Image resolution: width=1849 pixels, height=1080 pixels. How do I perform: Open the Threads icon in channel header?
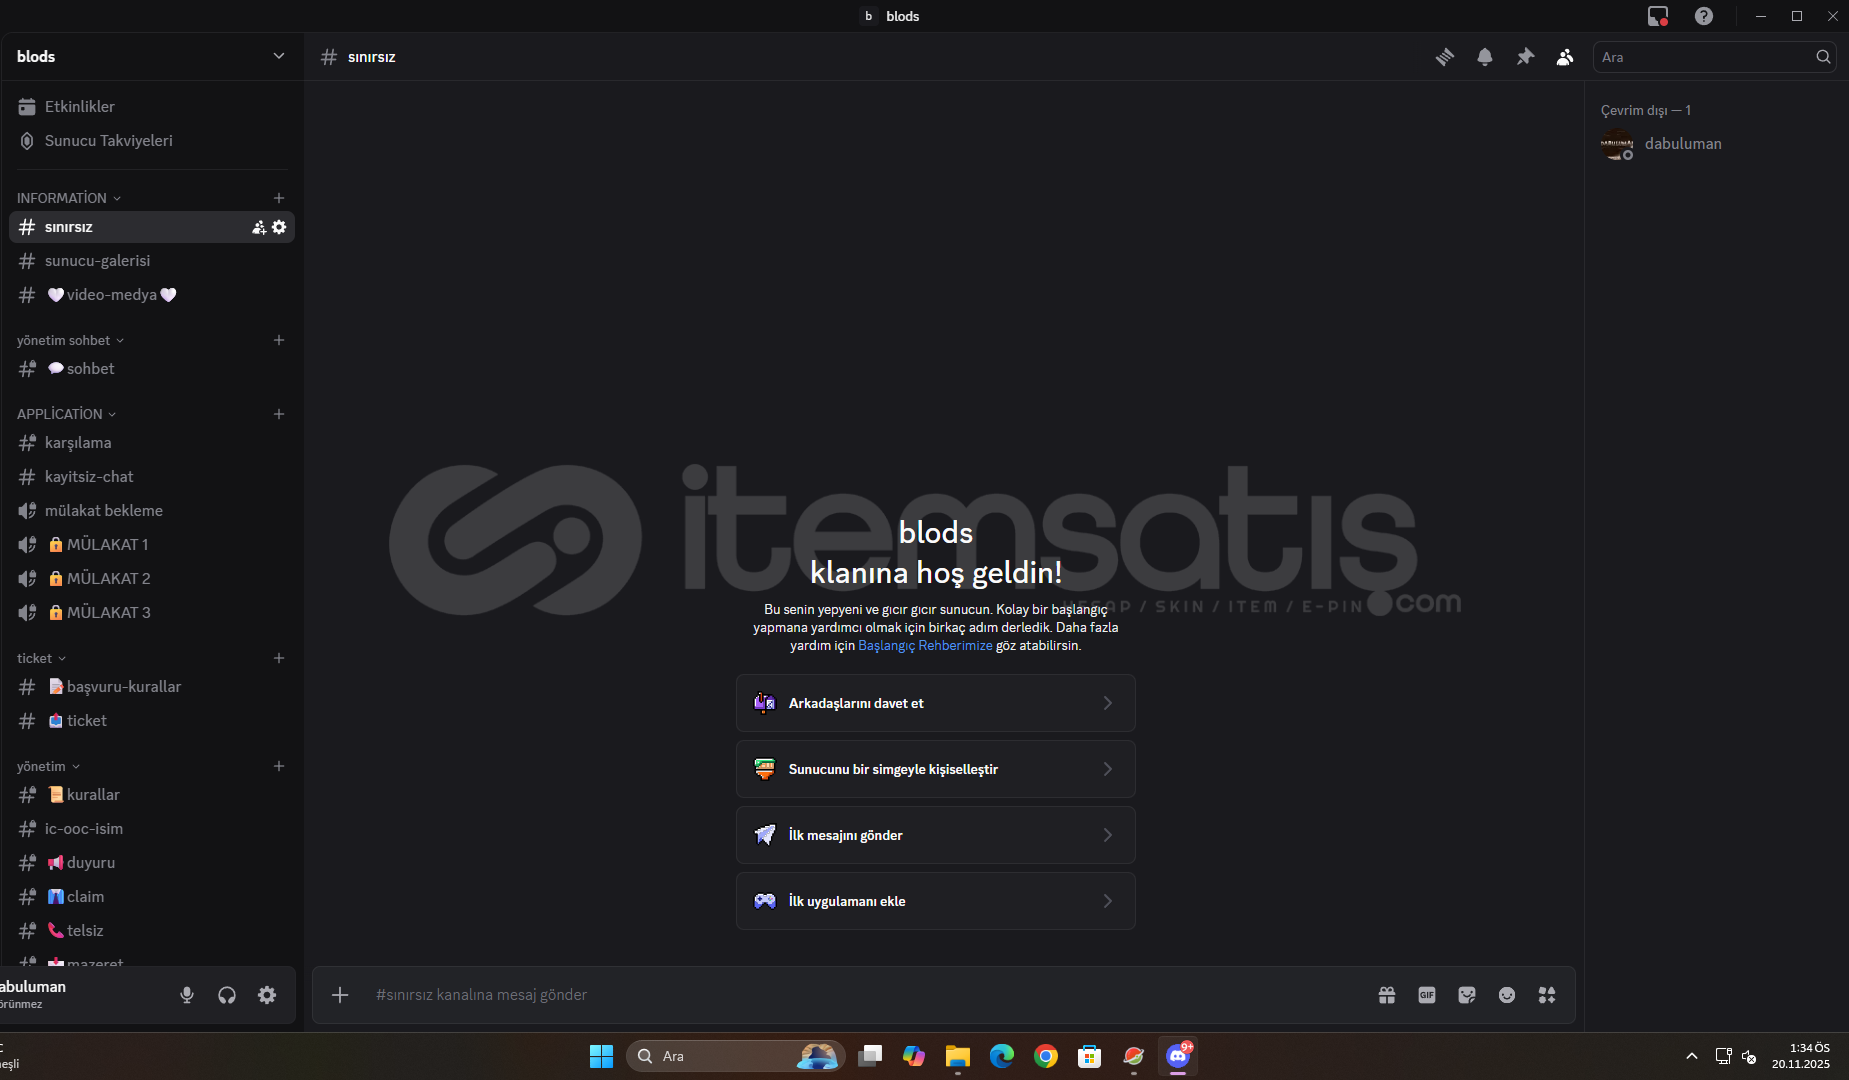click(x=1445, y=57)
